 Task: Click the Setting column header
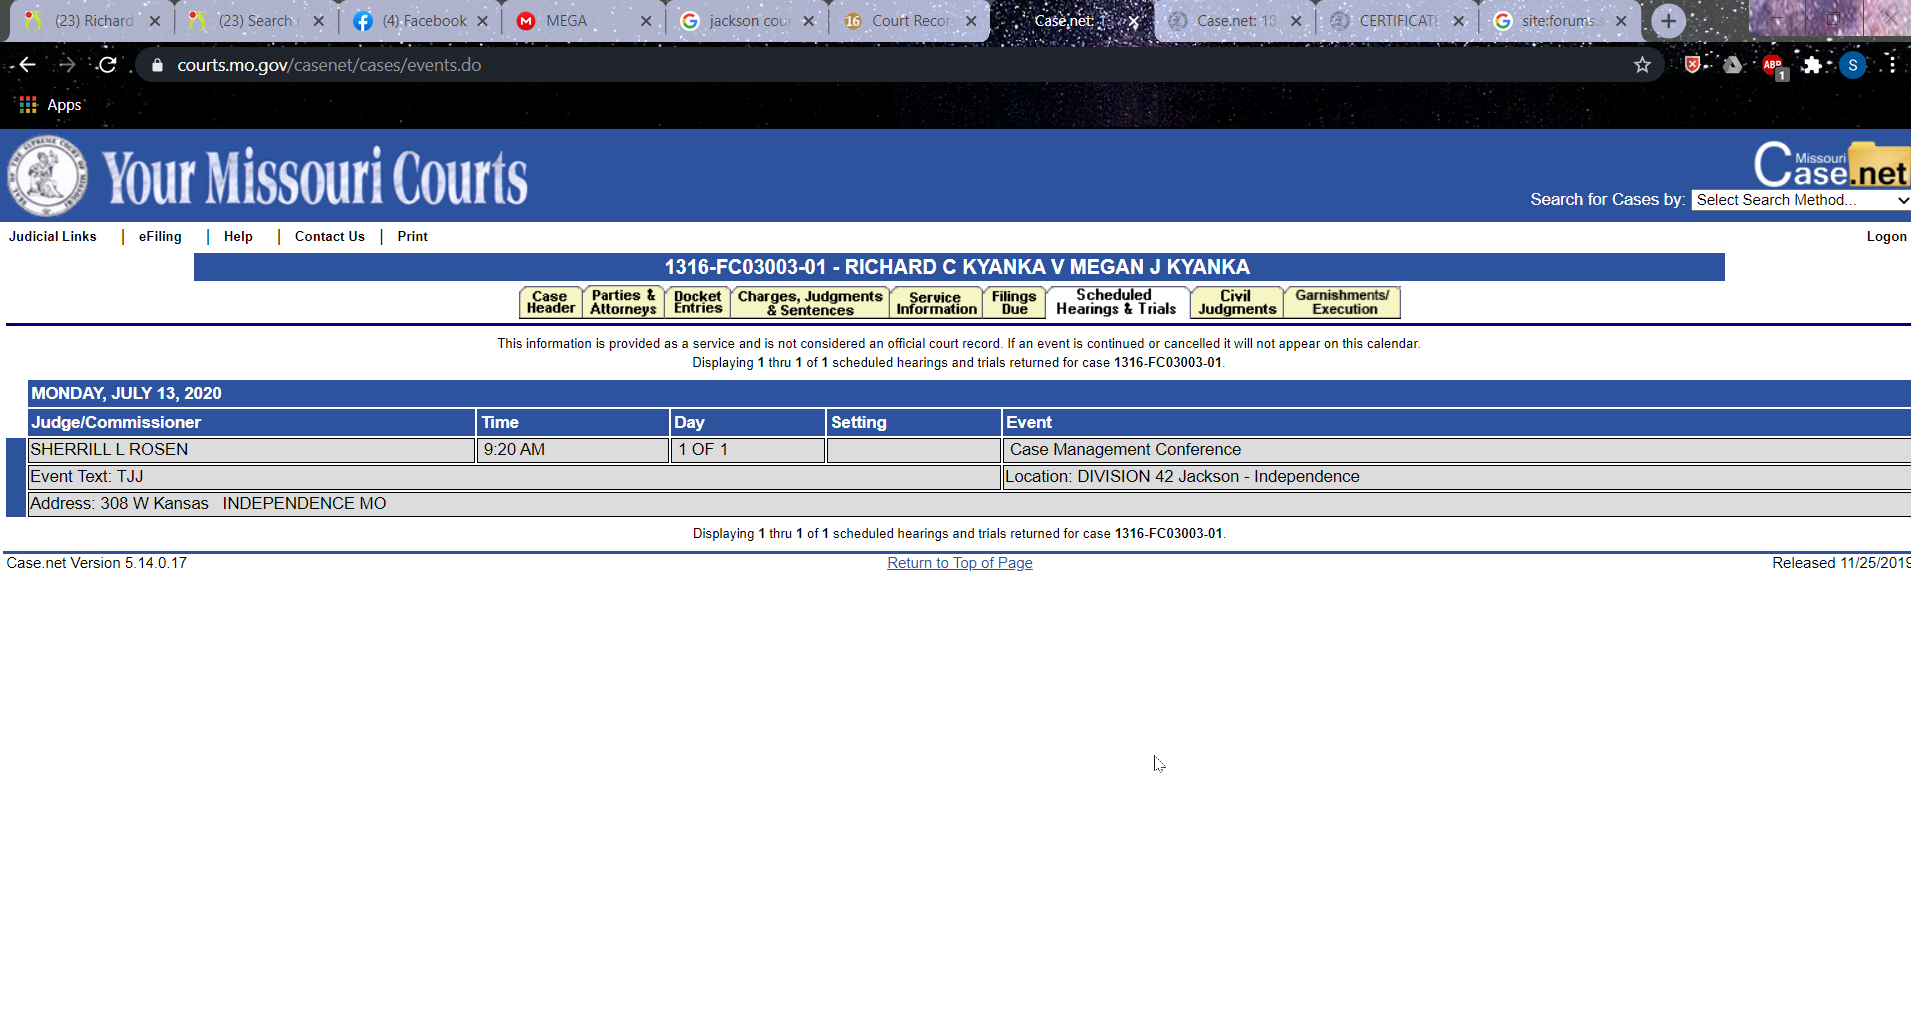tap(913, 422)
